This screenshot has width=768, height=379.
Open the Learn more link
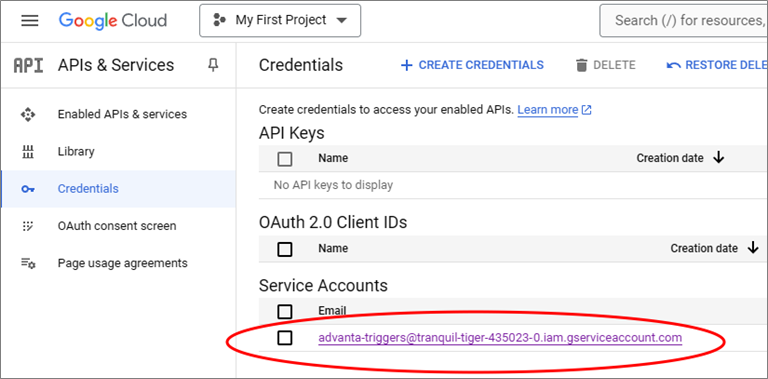(x=548, y=110)
